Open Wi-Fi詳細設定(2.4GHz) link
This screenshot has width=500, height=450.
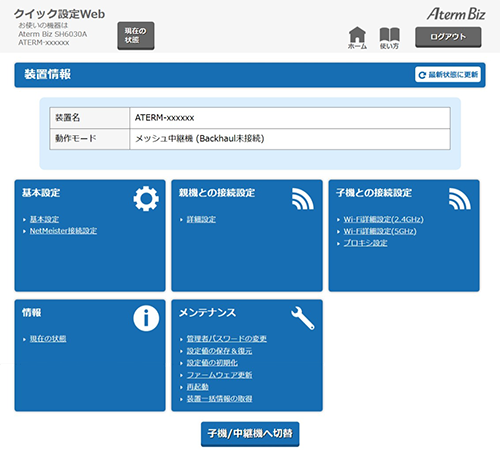click(x=384, y=219)
